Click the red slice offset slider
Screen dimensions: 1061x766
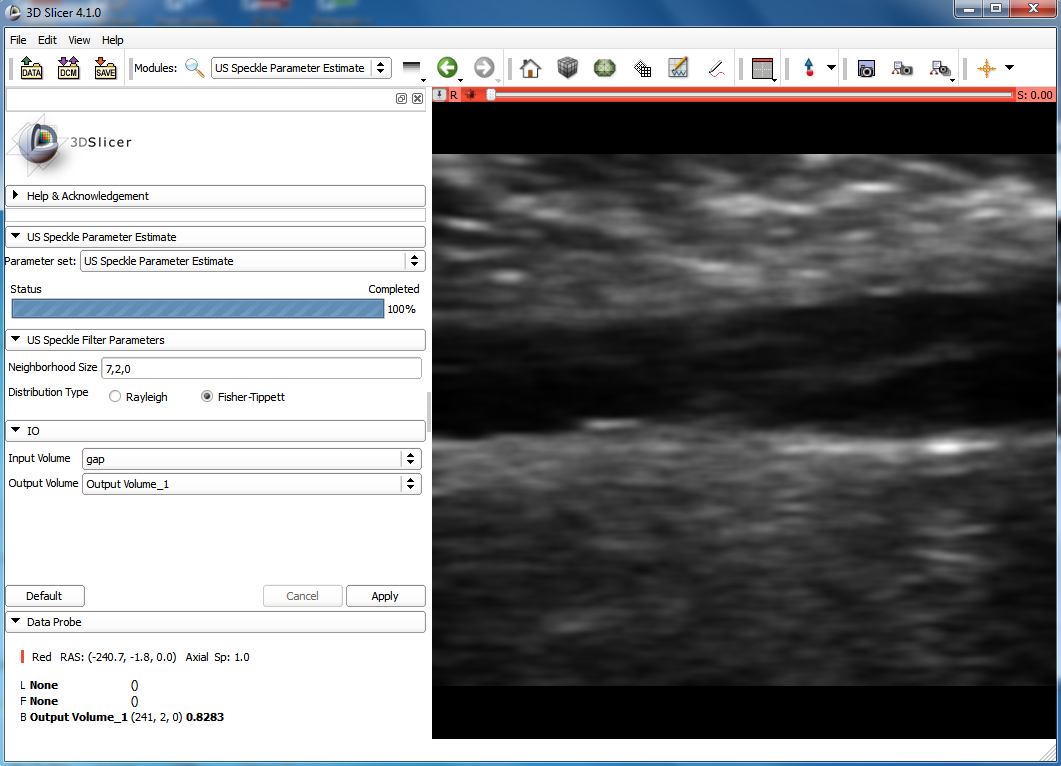750,95
